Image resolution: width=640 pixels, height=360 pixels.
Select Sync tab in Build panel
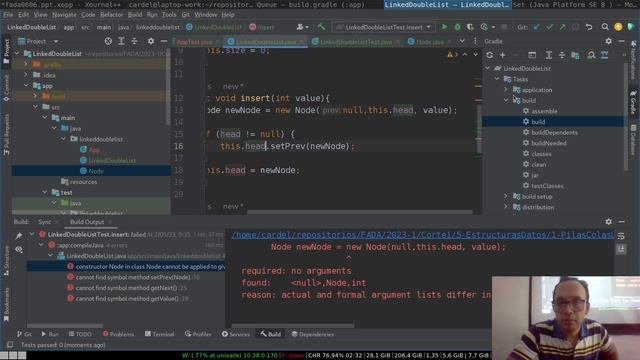point(44,222)
